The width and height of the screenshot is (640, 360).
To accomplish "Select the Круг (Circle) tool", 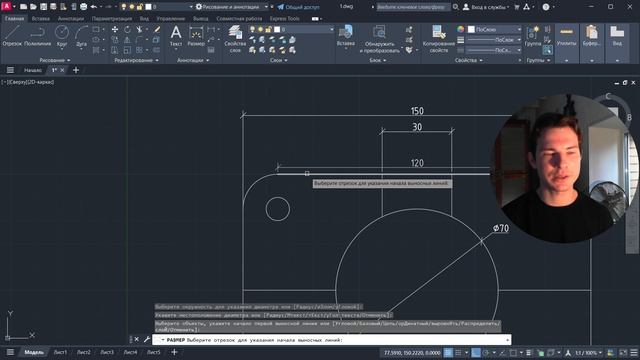I will [62, 36].
